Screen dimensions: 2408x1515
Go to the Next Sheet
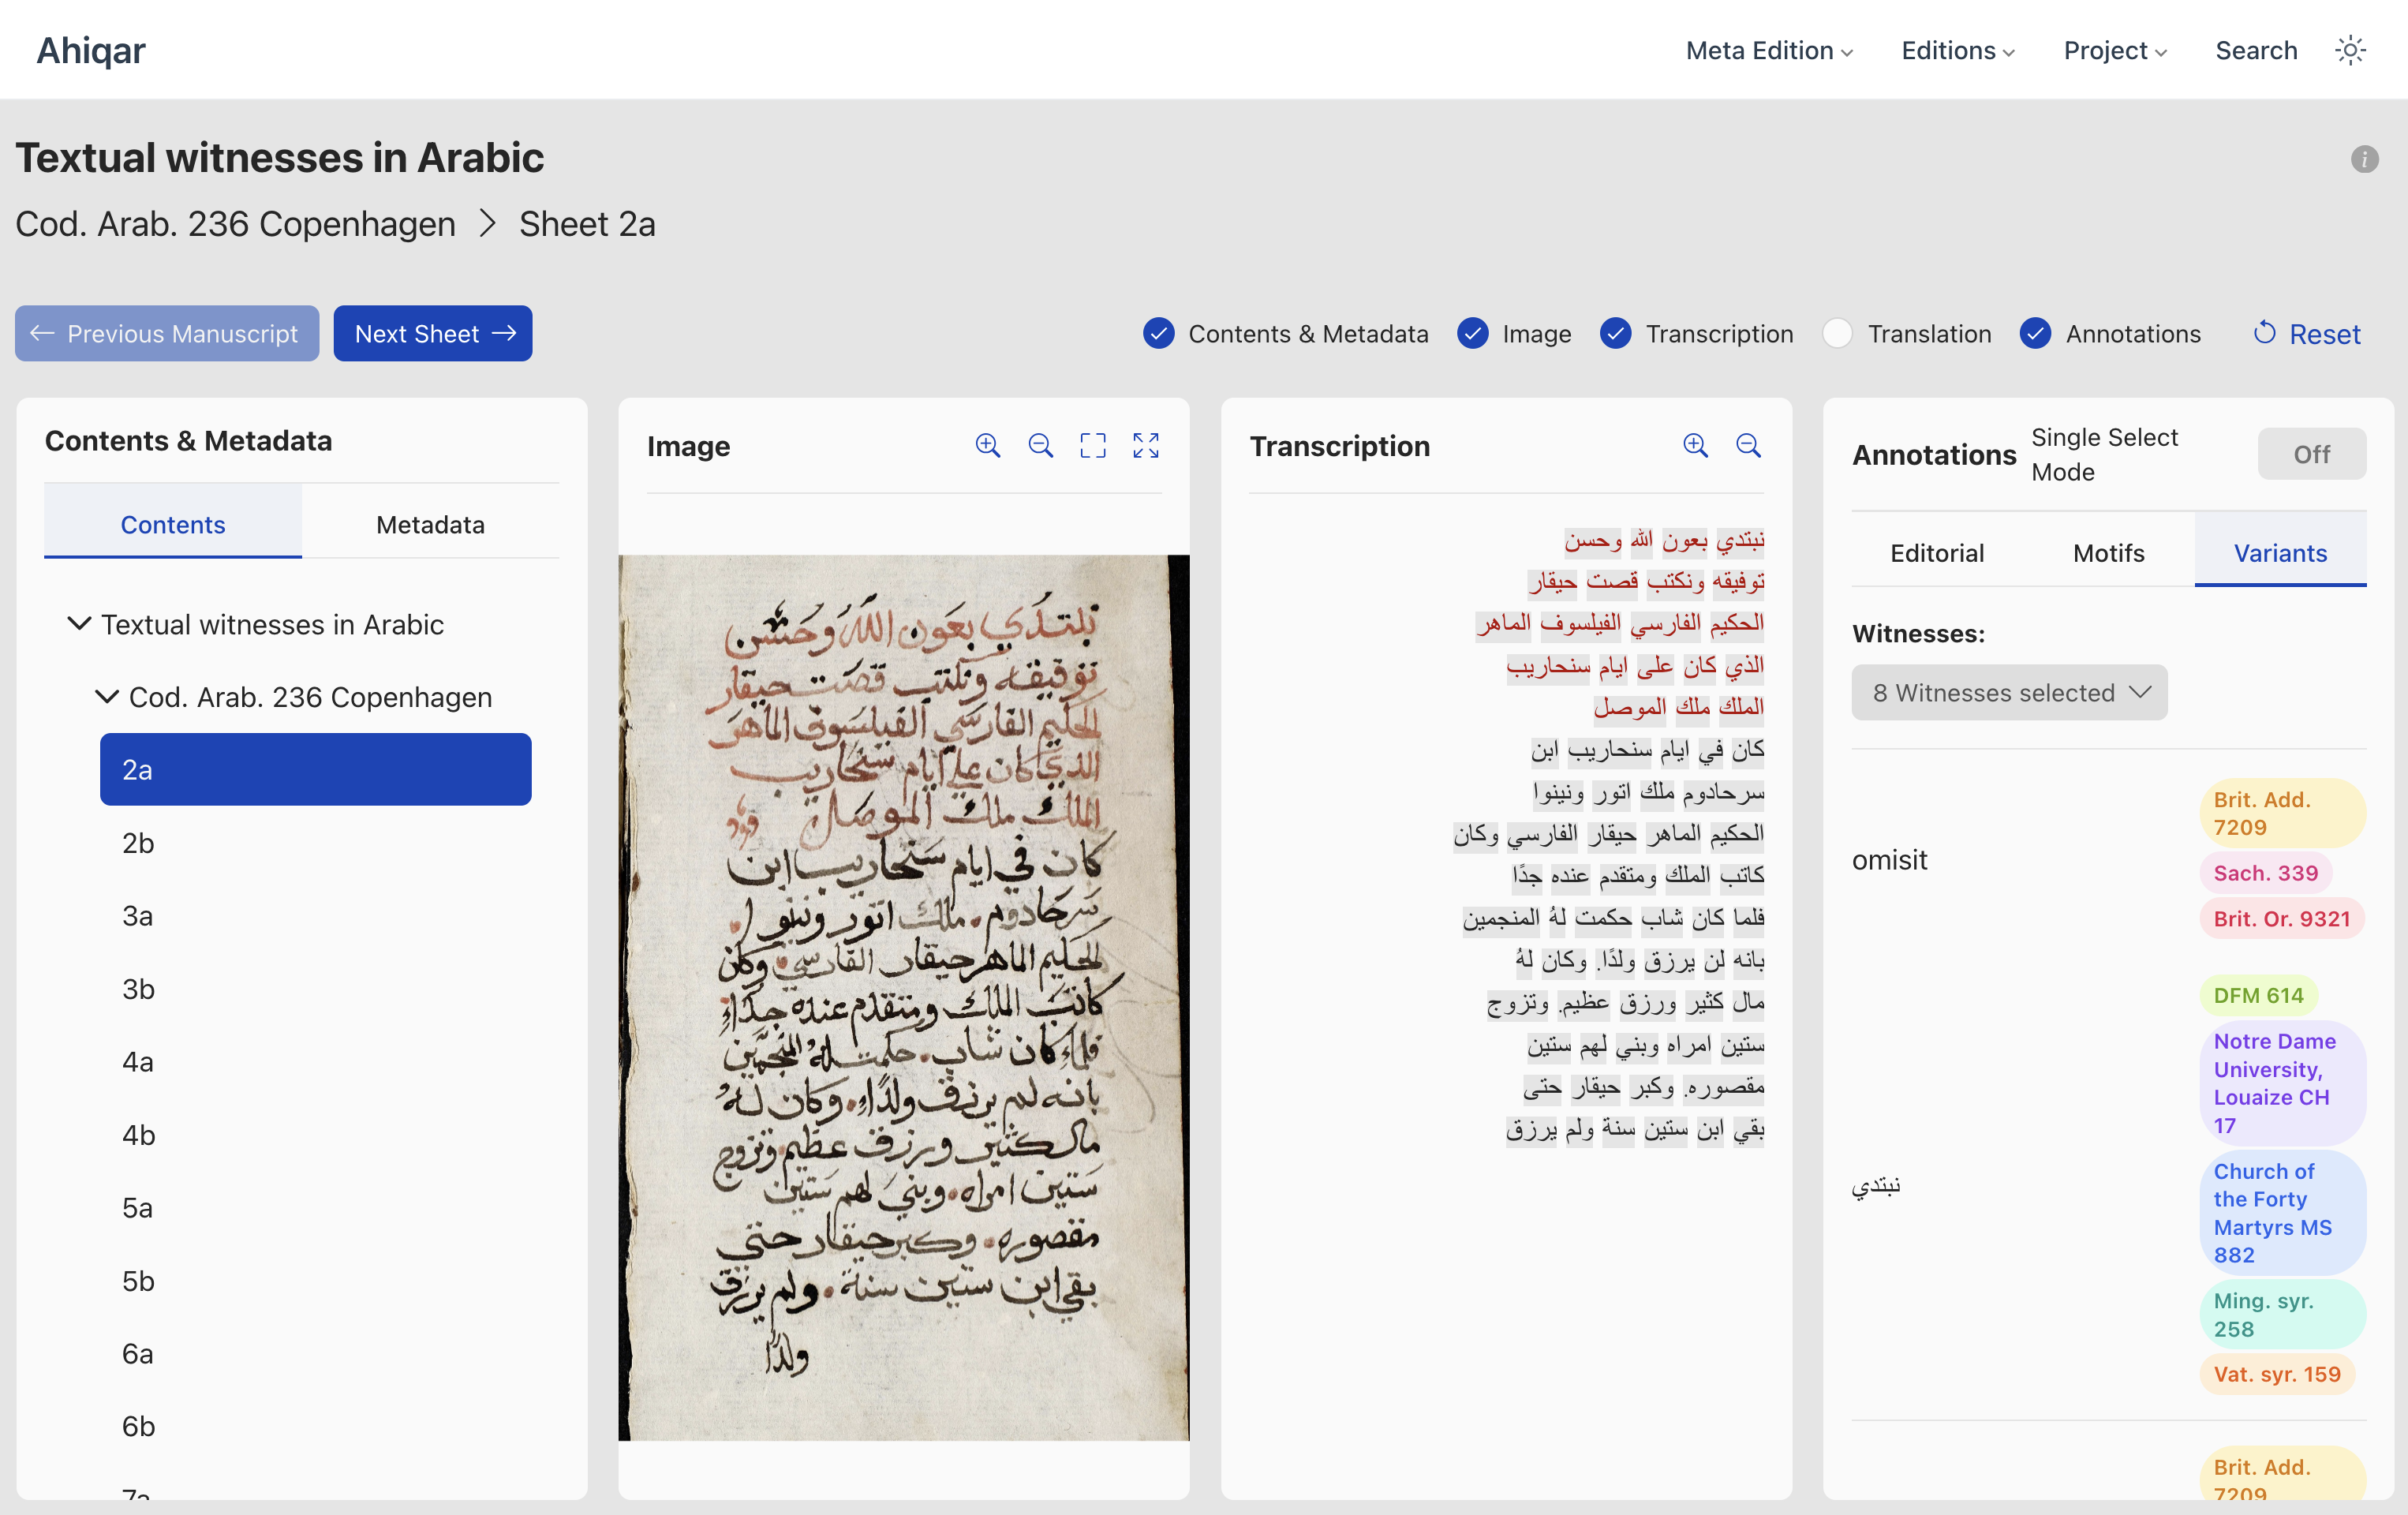433,334
